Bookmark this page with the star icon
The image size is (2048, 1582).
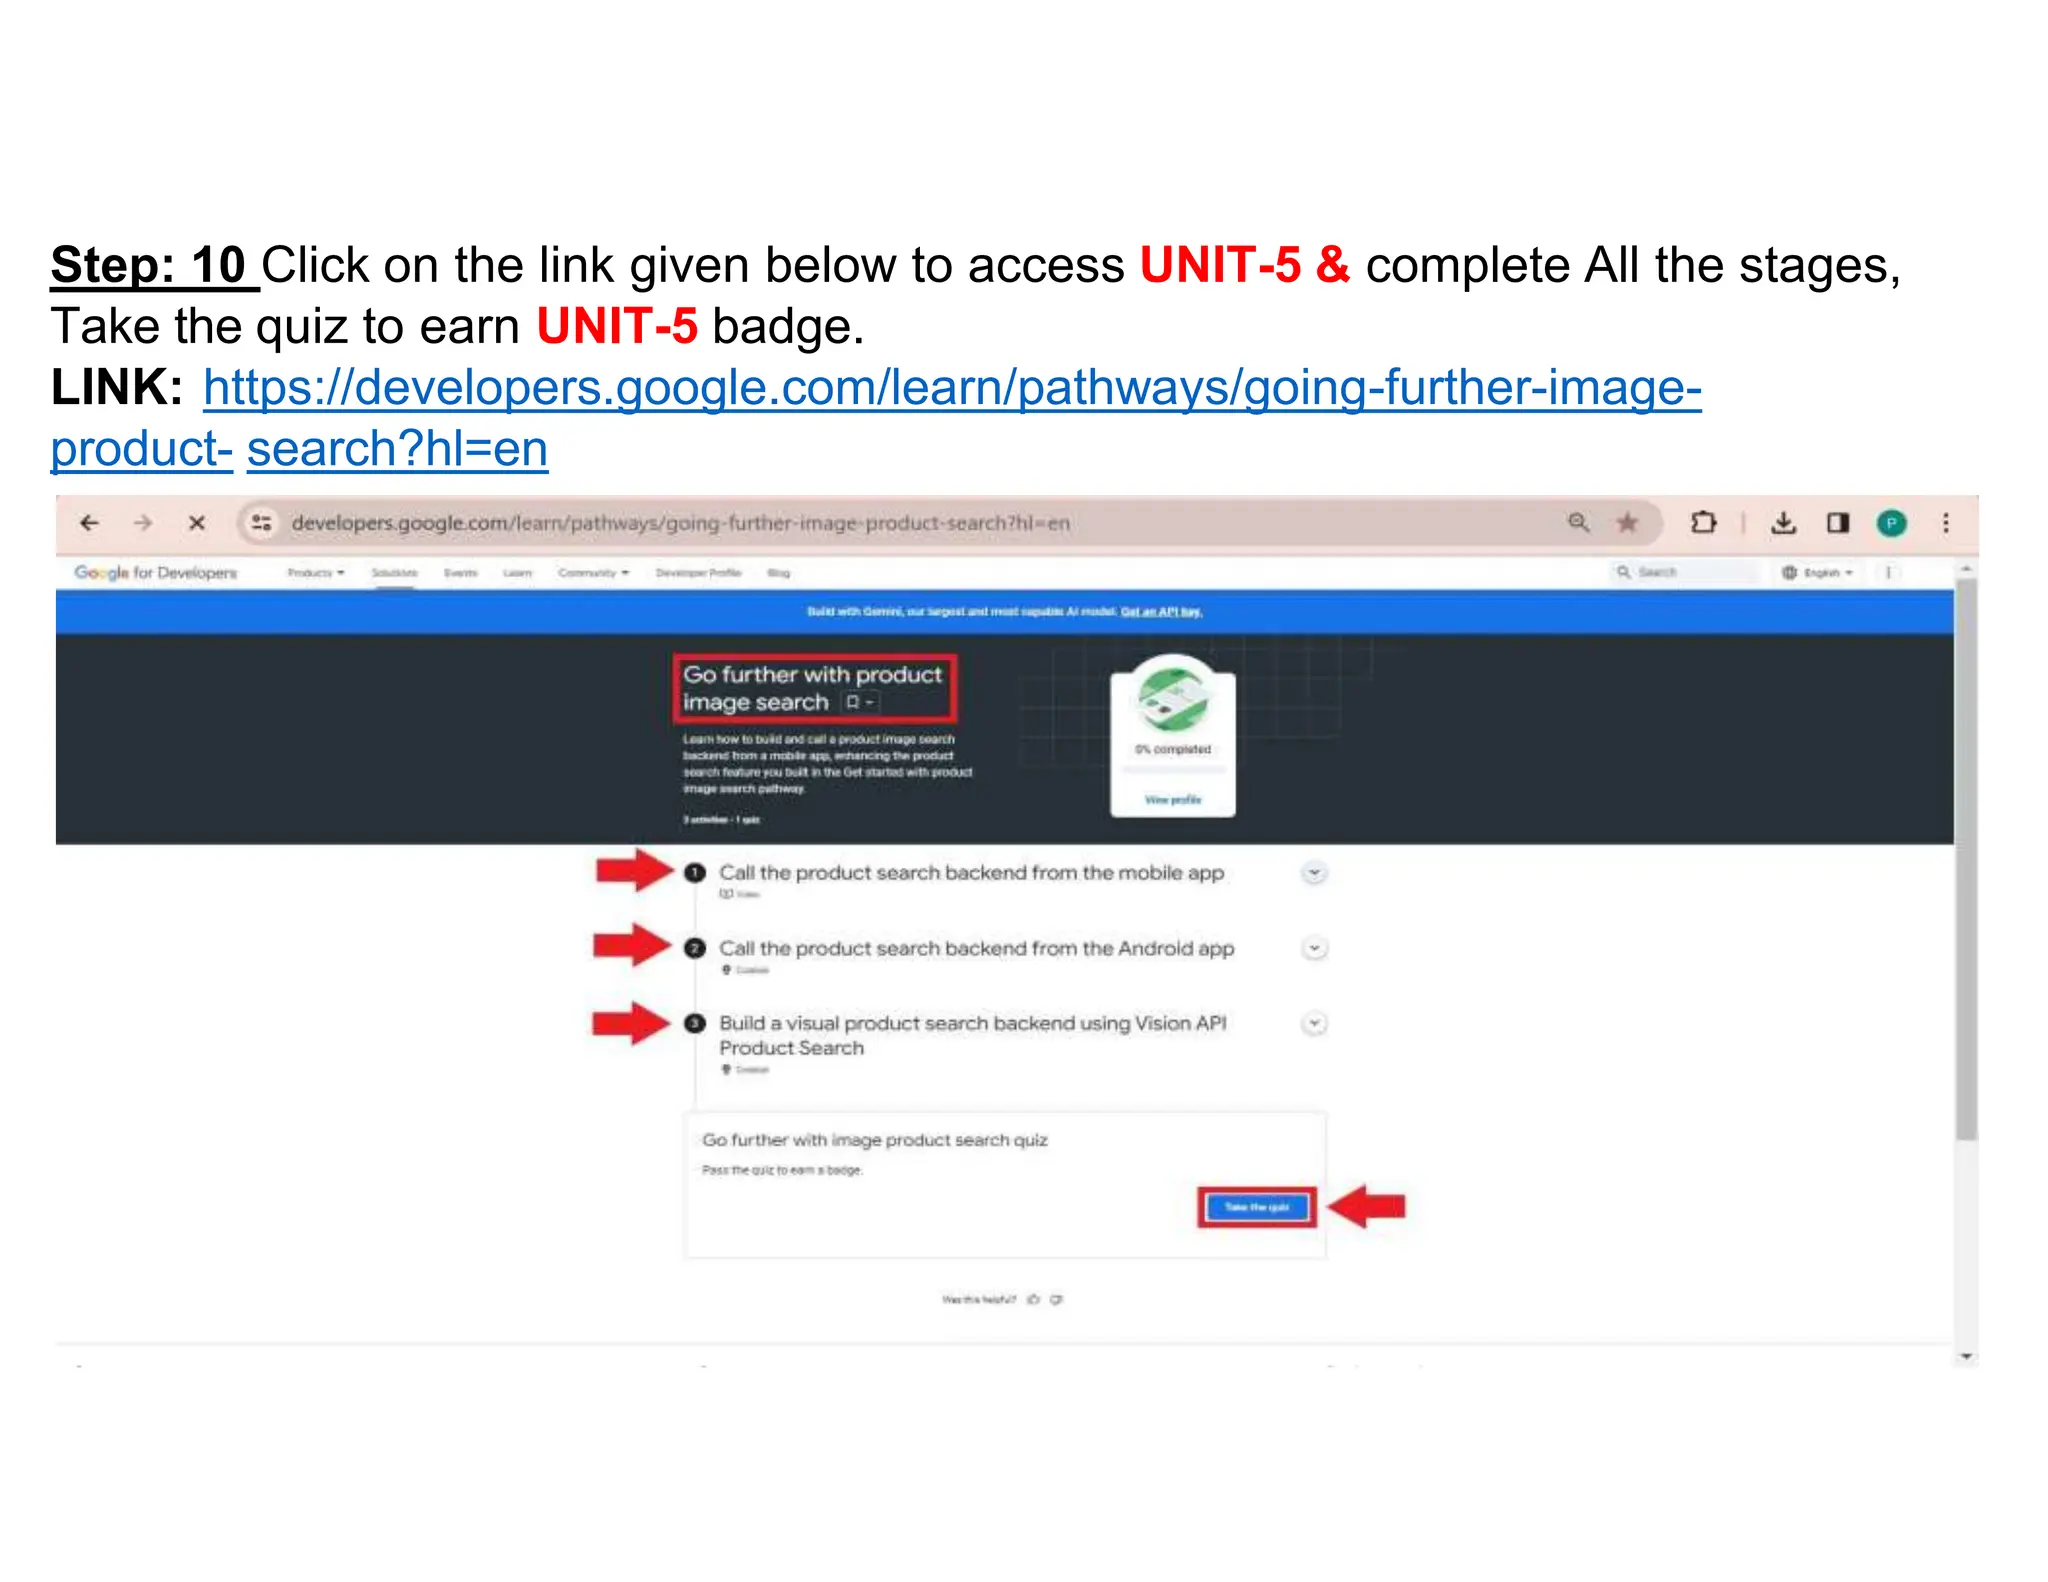(1627, 523)
